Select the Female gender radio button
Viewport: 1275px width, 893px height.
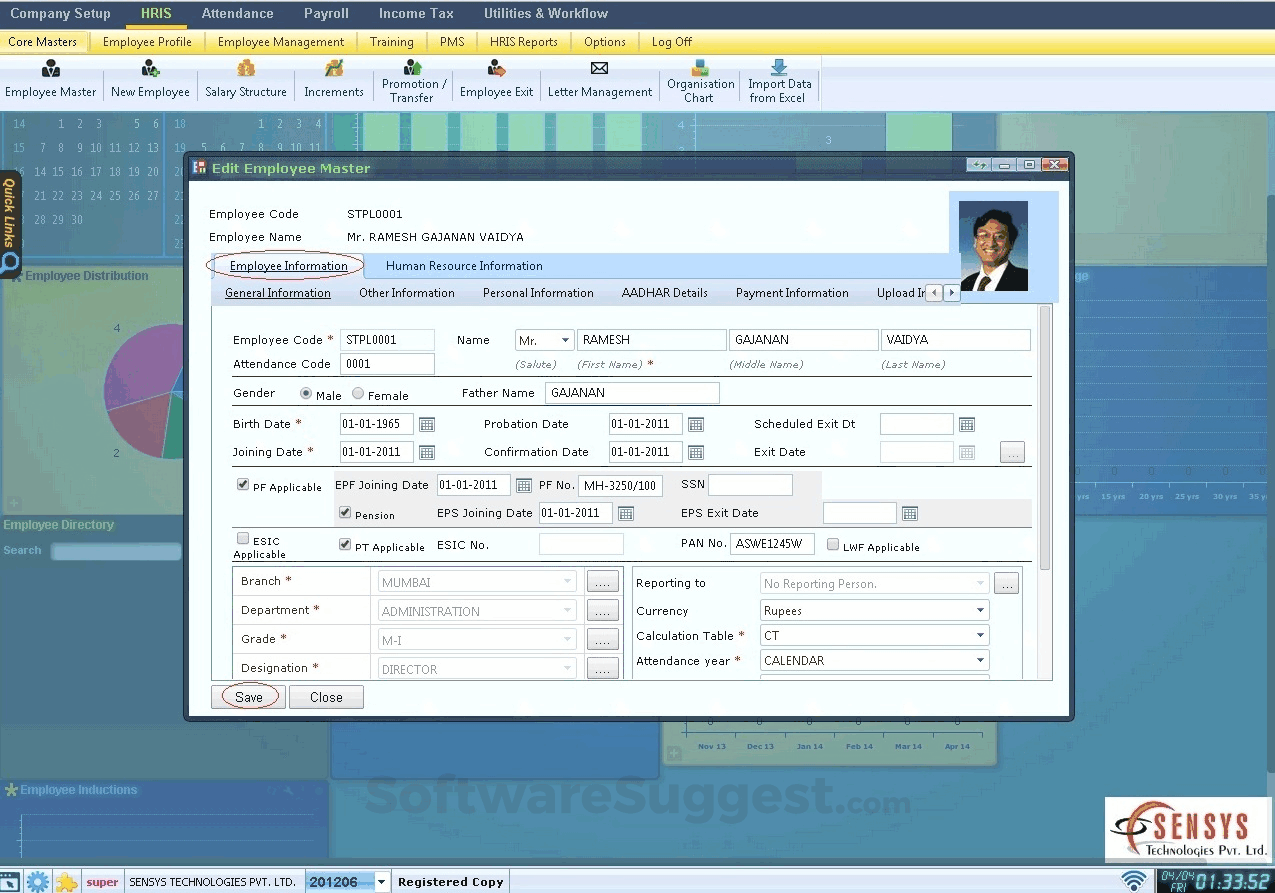[358, 395]
